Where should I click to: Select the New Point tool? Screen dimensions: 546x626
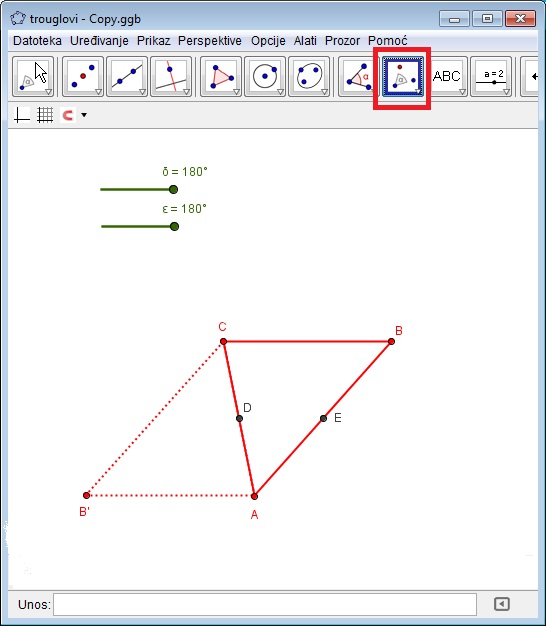[83, 77]
